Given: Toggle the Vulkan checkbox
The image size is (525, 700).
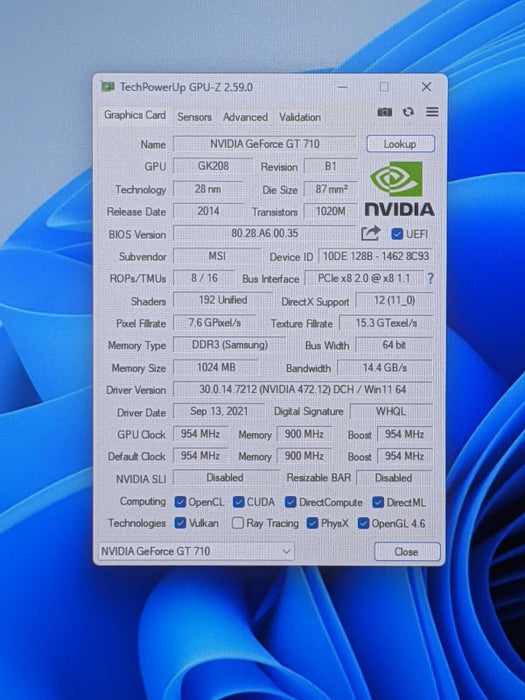Looking at the screenshot, I should pyautogui.click(x=180, y=523).
